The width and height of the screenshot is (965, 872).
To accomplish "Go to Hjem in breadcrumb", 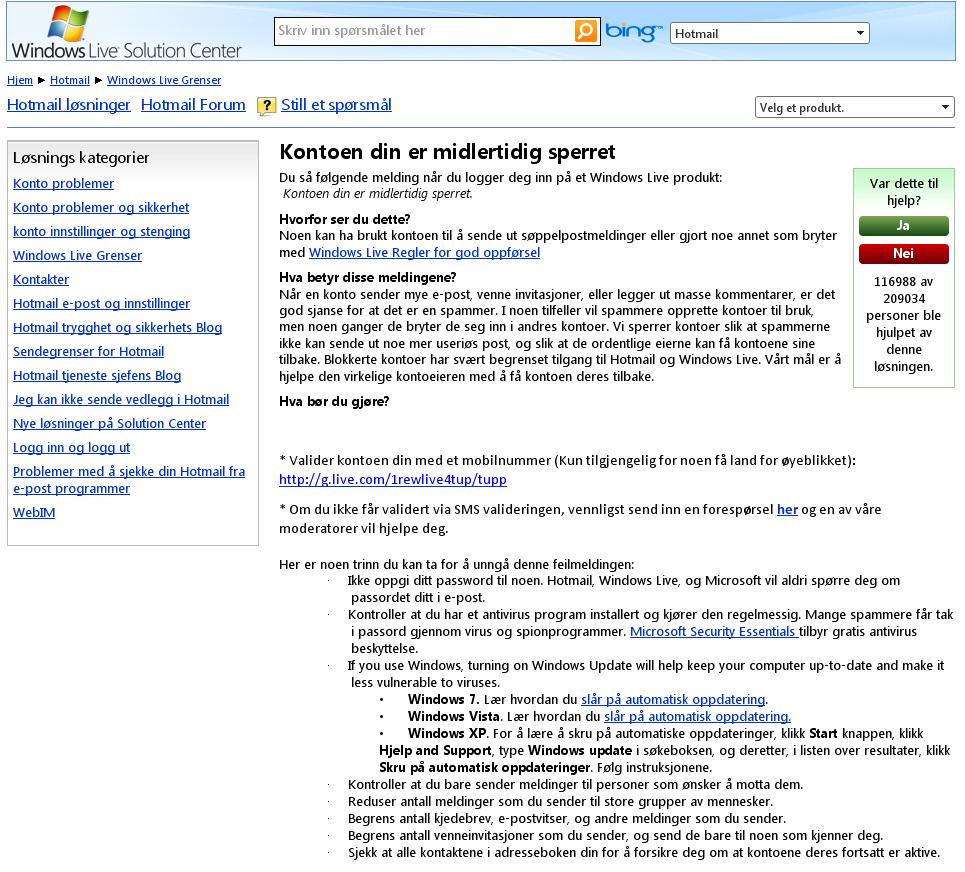I will pyautogui.click(x=20, y=80).
